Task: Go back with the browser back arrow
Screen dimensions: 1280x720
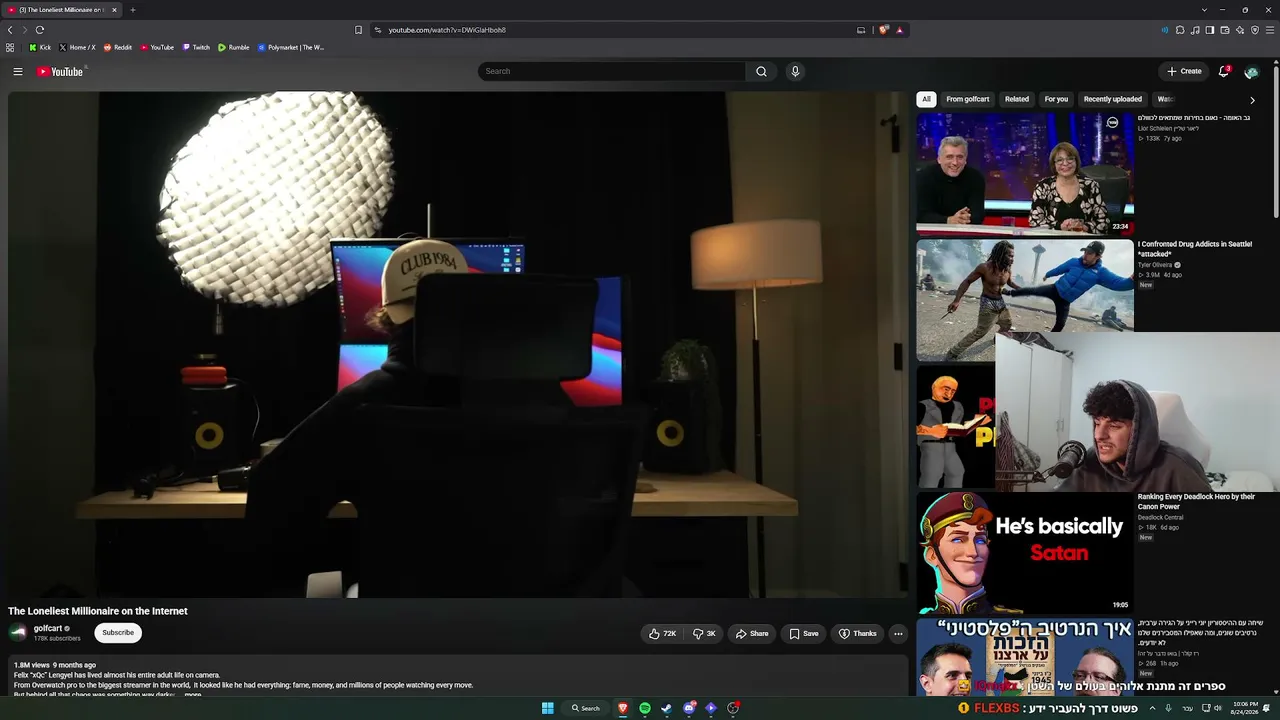Action: pos(10,30)
